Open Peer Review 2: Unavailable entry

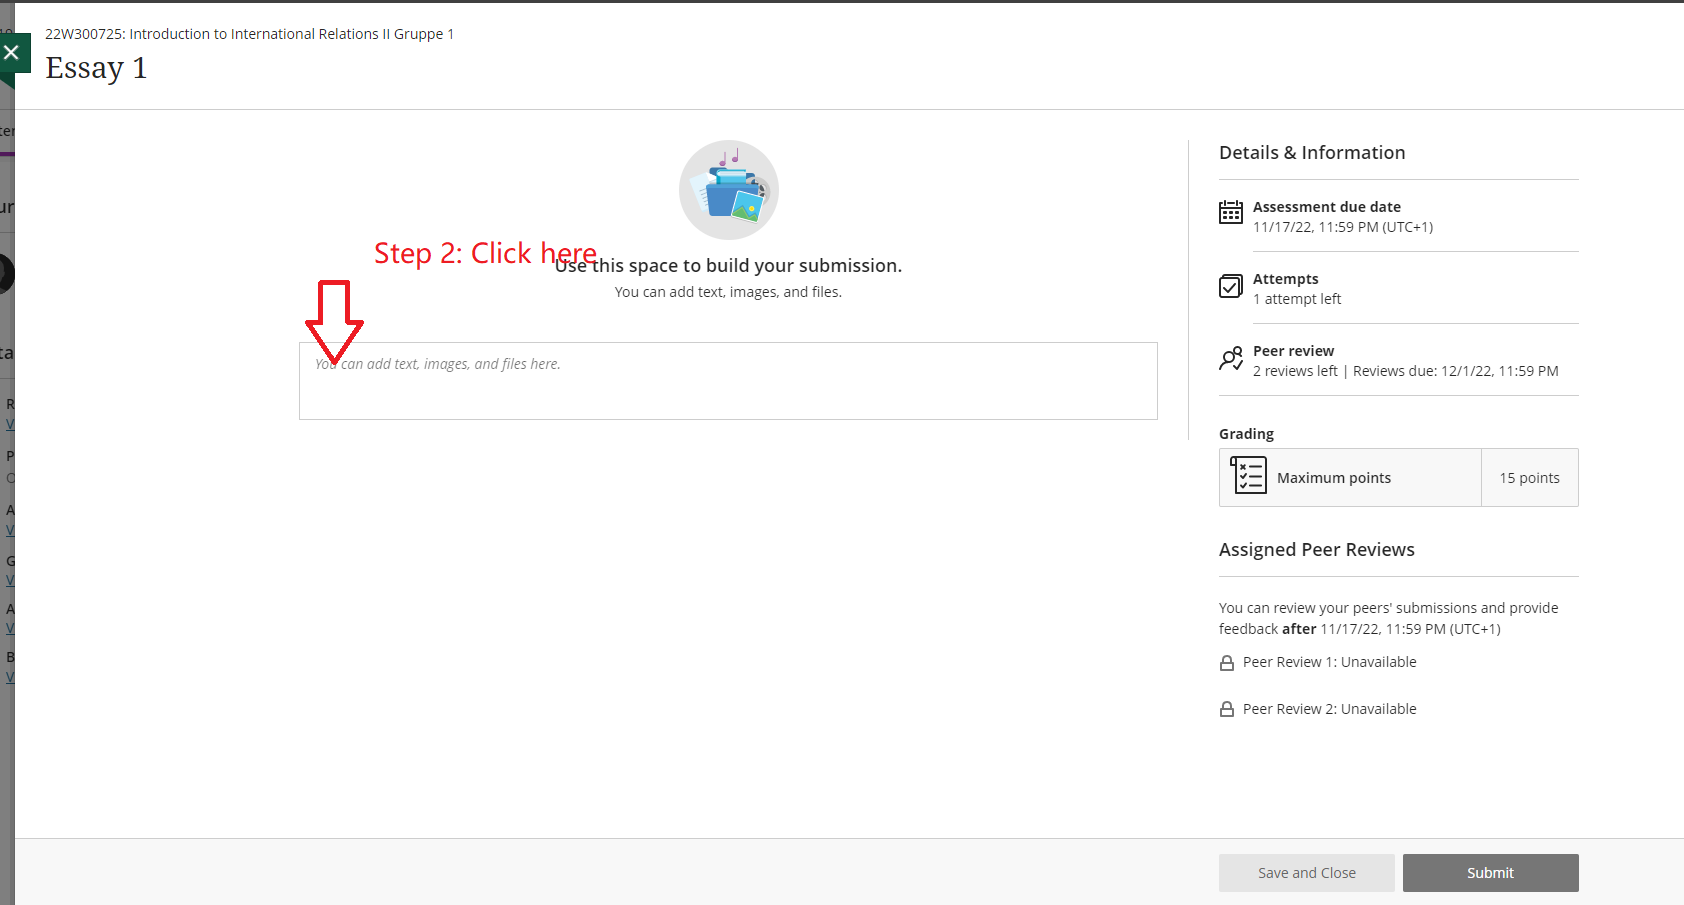(1329, 709)
